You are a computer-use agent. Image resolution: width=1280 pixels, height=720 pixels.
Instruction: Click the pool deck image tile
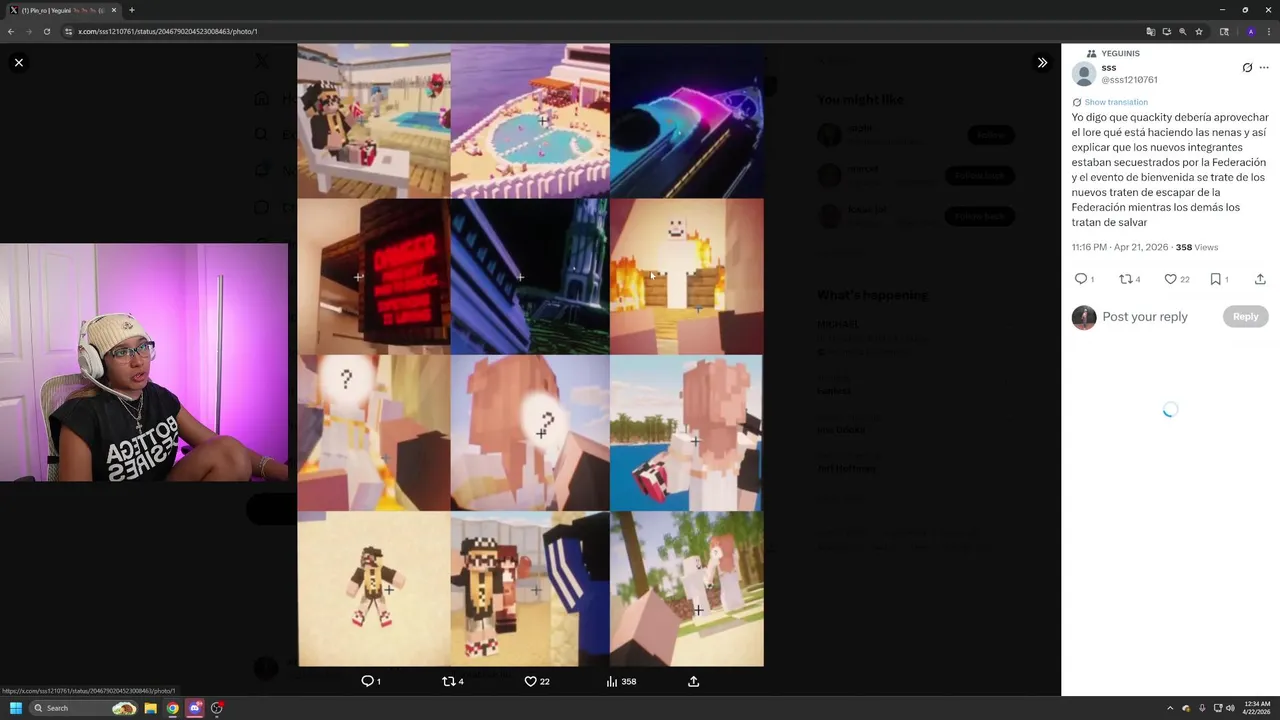coord(530,120)
